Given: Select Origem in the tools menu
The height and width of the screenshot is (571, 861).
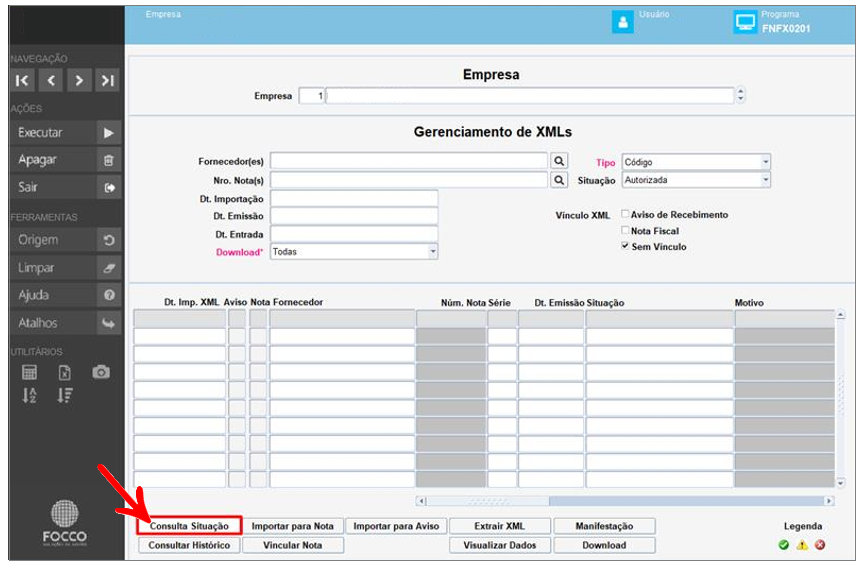Looking at the screenshot, I should tap(53, 240).
